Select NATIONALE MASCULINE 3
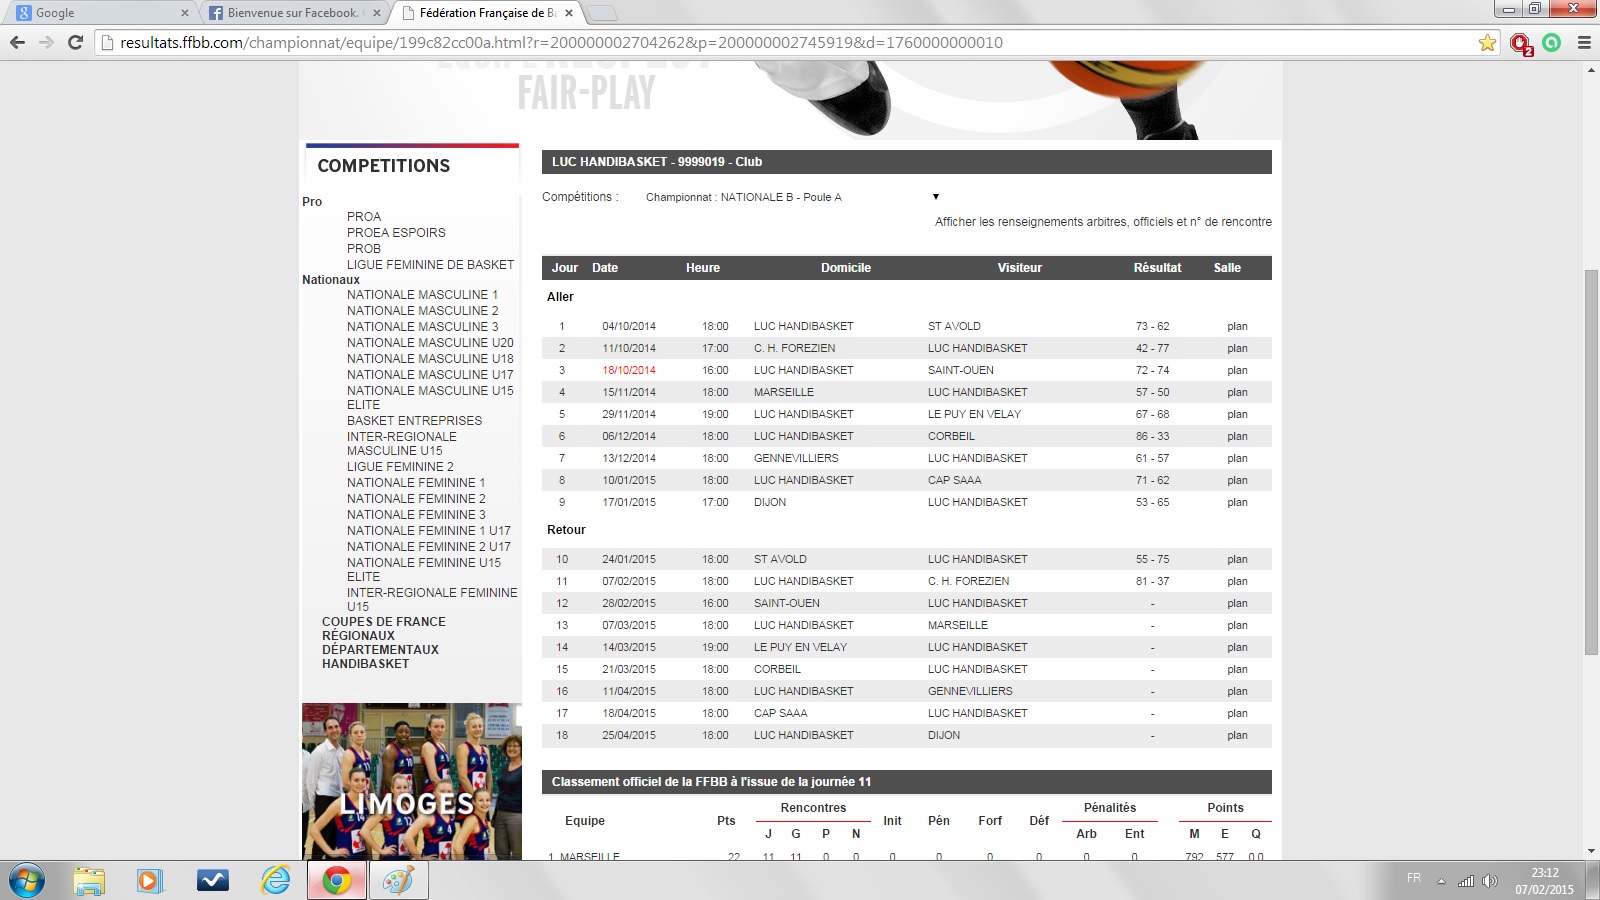 coord(422,327)
